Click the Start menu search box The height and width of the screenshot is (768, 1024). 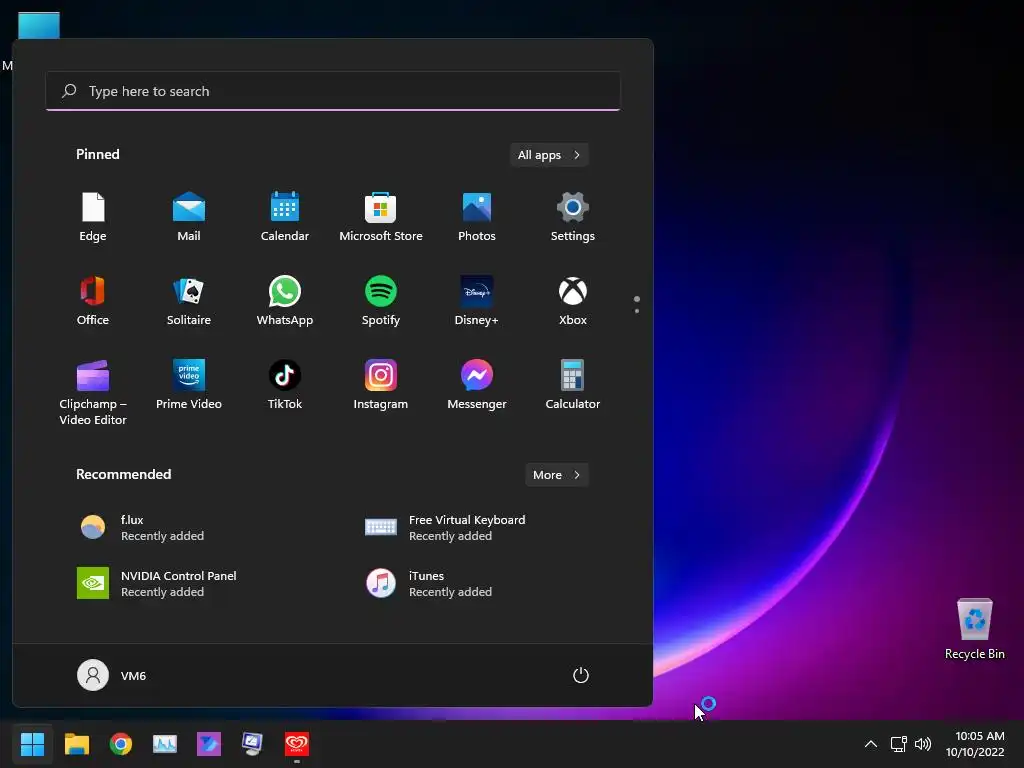coord(333,91)
